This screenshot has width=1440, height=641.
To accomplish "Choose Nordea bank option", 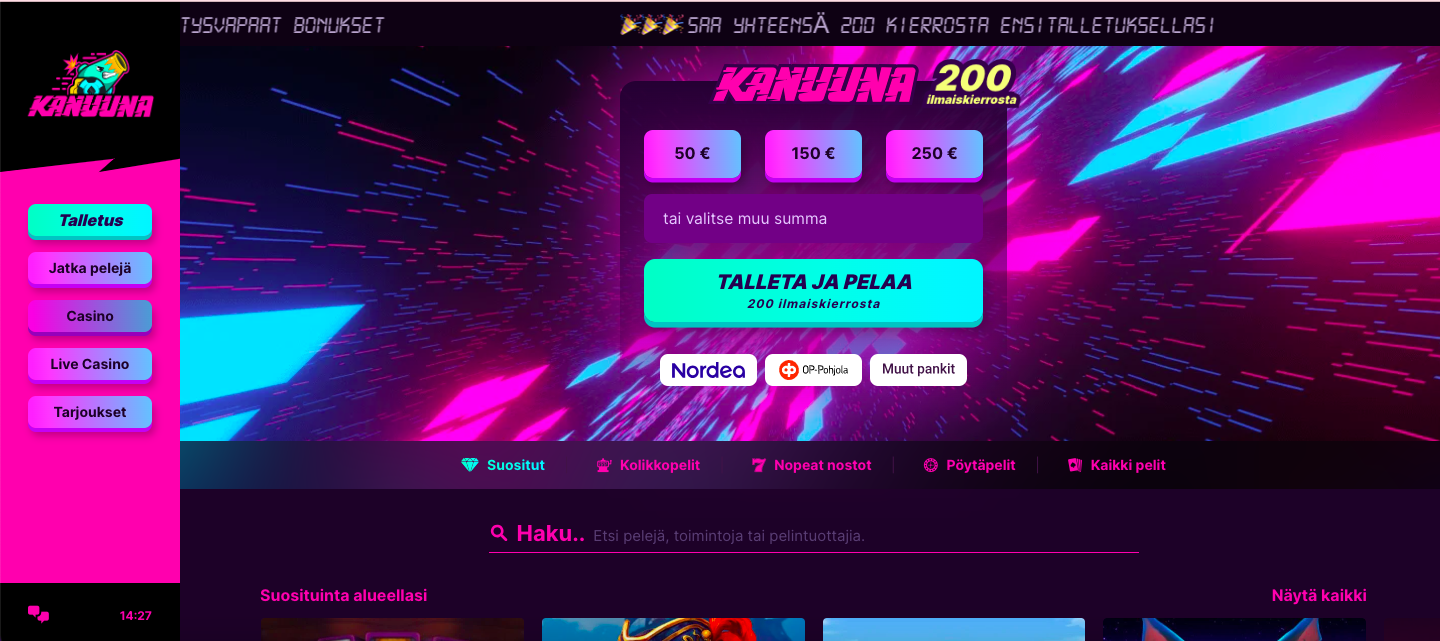I will [x=708, y=370].
